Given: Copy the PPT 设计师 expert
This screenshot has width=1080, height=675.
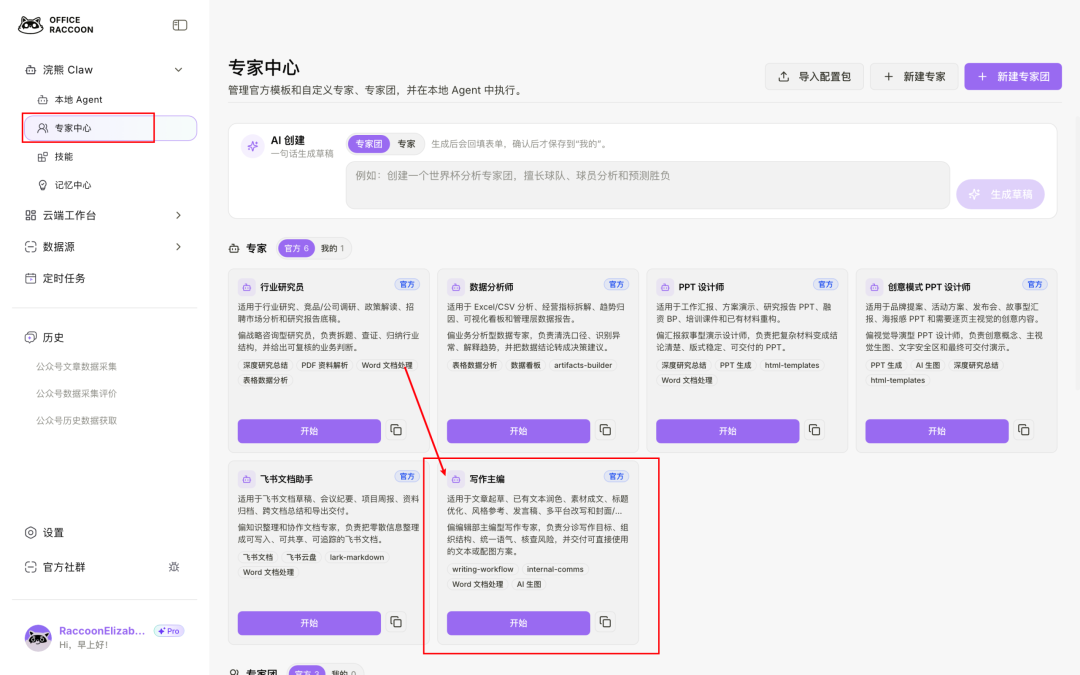Looking at the screenshot, I should [814, 430].
